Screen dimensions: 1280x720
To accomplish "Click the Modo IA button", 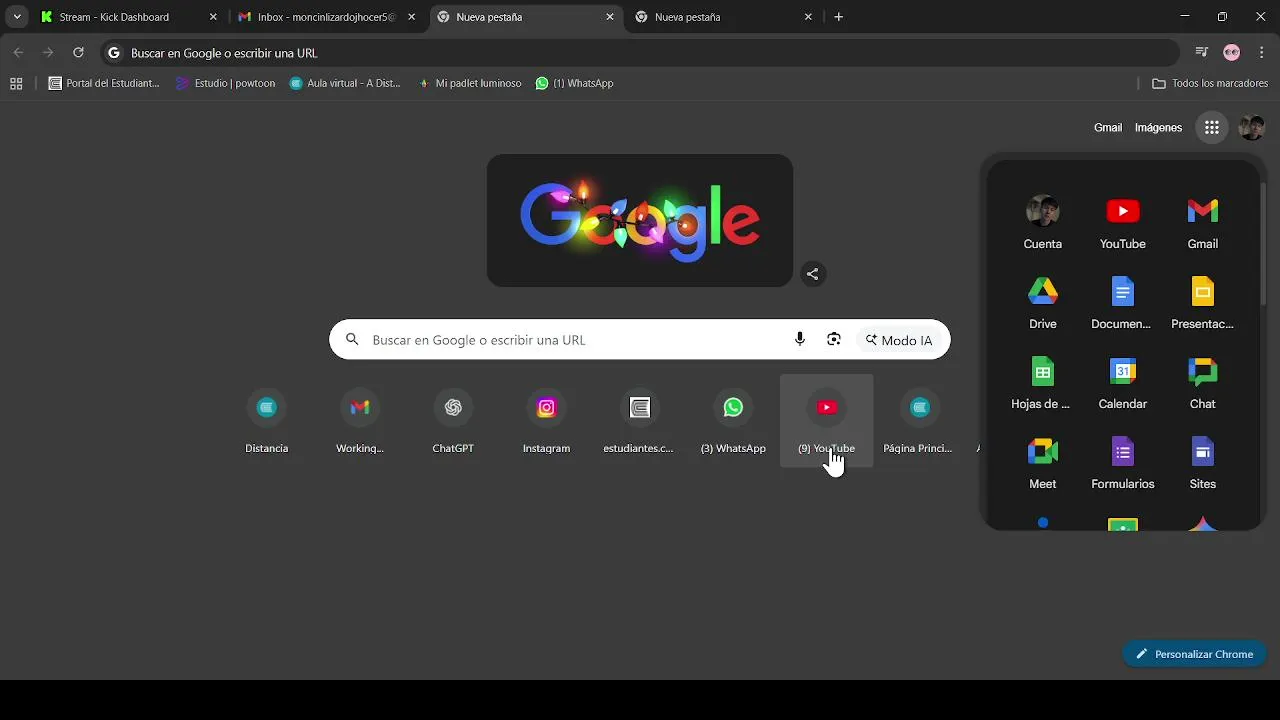I will pos(898,340).
